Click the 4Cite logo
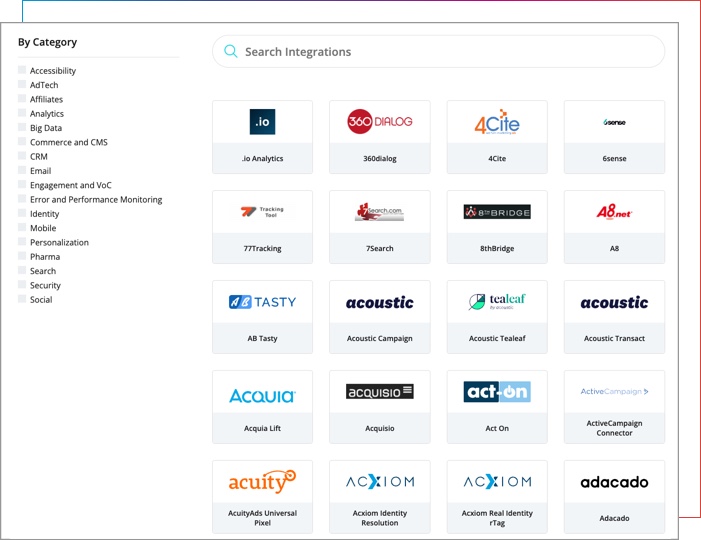This screenshot has width=701, height=540. 497,122
